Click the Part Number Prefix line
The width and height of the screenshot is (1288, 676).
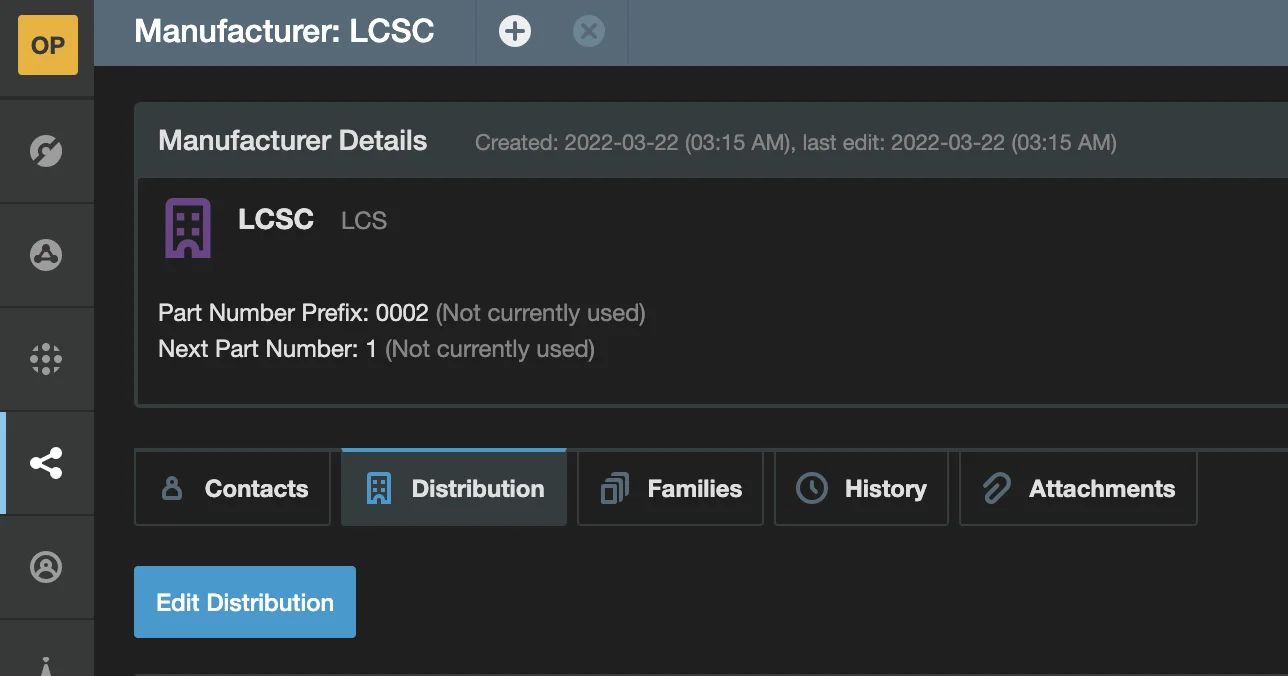pos(293,313)
